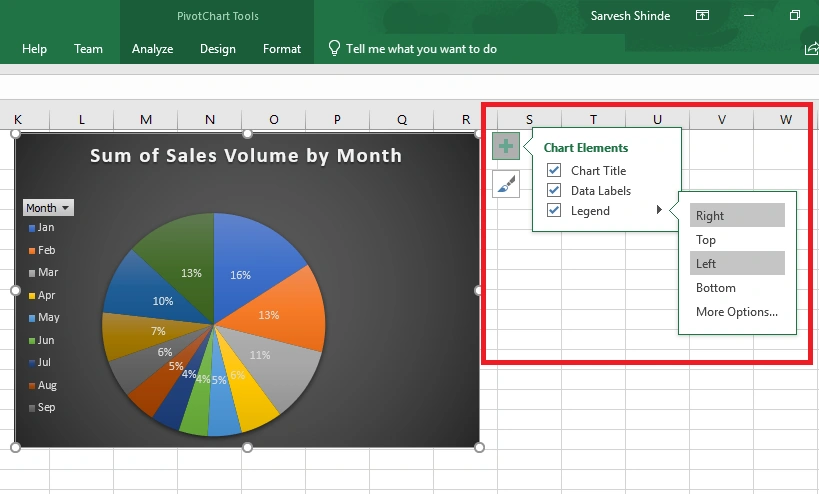819x494 pixels.
Task: Select column header K
Action: tap(18, 120)
